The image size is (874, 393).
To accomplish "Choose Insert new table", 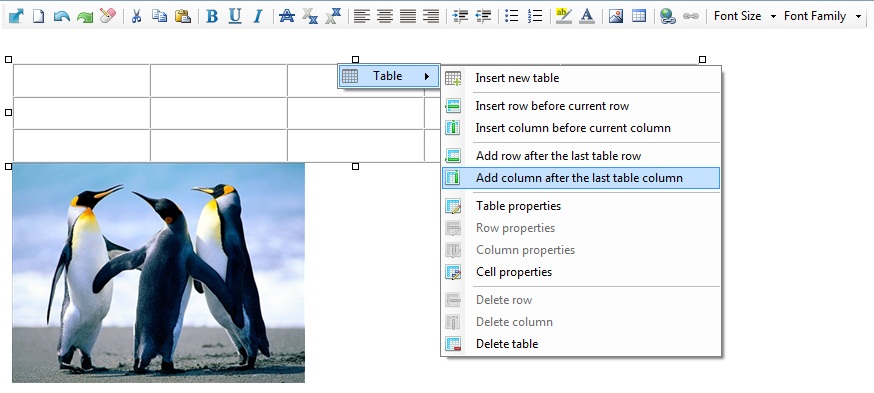I will [581, 78].
